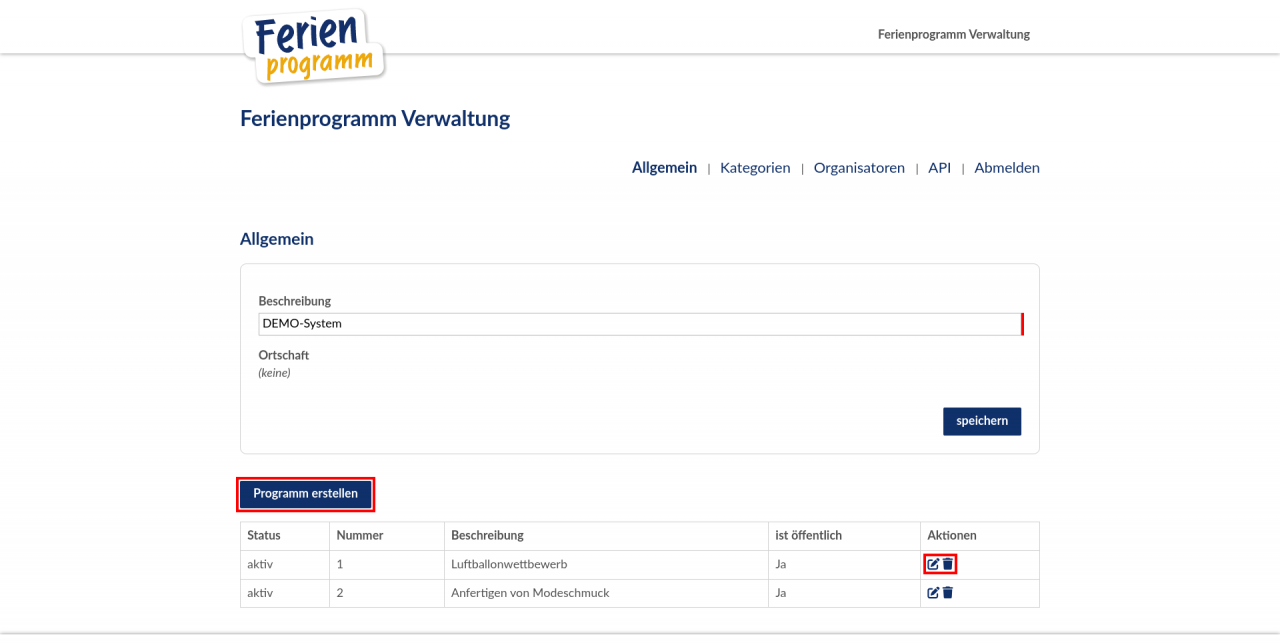1280x643 pixels.
Task: Create a program with Programm erstellen
Action: click(x=305, y=494)
